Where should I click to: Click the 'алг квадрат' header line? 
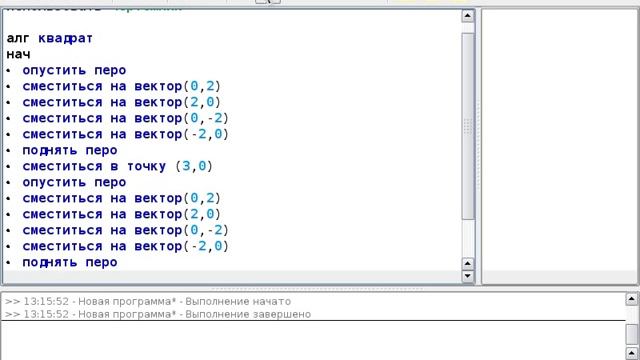pyautogui.click(x=50, y=38)
